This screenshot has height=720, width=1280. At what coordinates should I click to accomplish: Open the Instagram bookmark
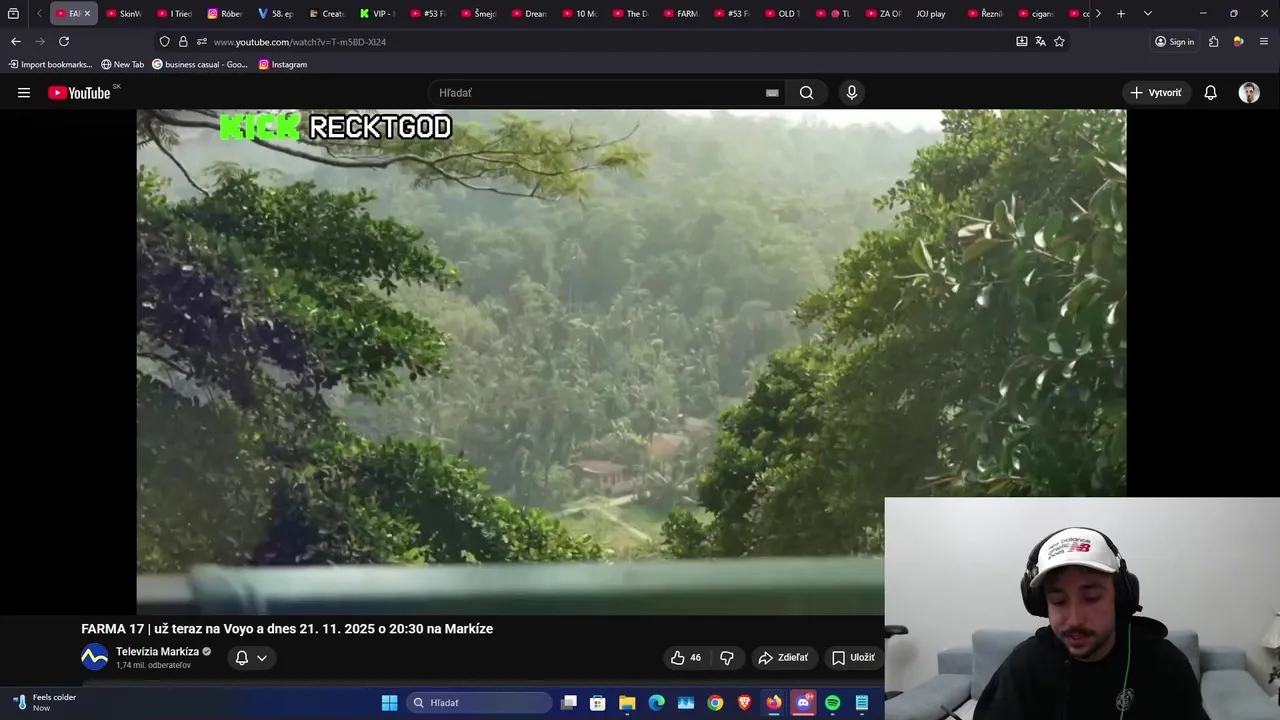[283, 65]
